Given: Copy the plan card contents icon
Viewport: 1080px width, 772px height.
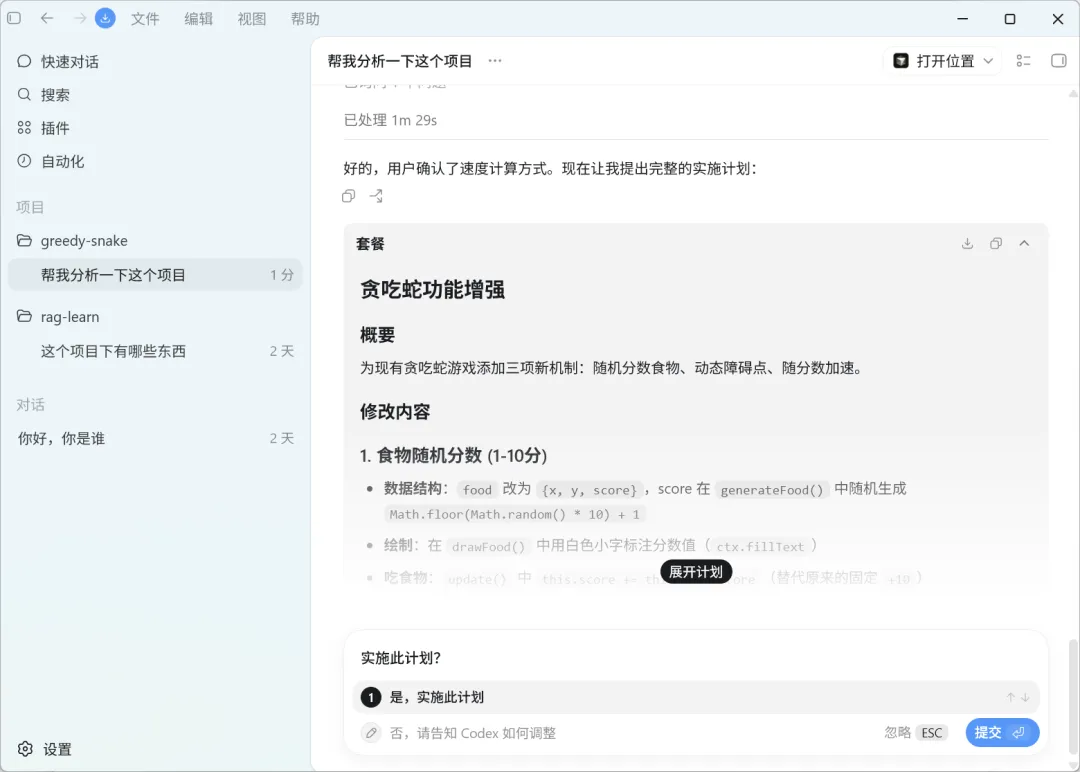Looking at the screenshot, I should (x=996, y=243).
